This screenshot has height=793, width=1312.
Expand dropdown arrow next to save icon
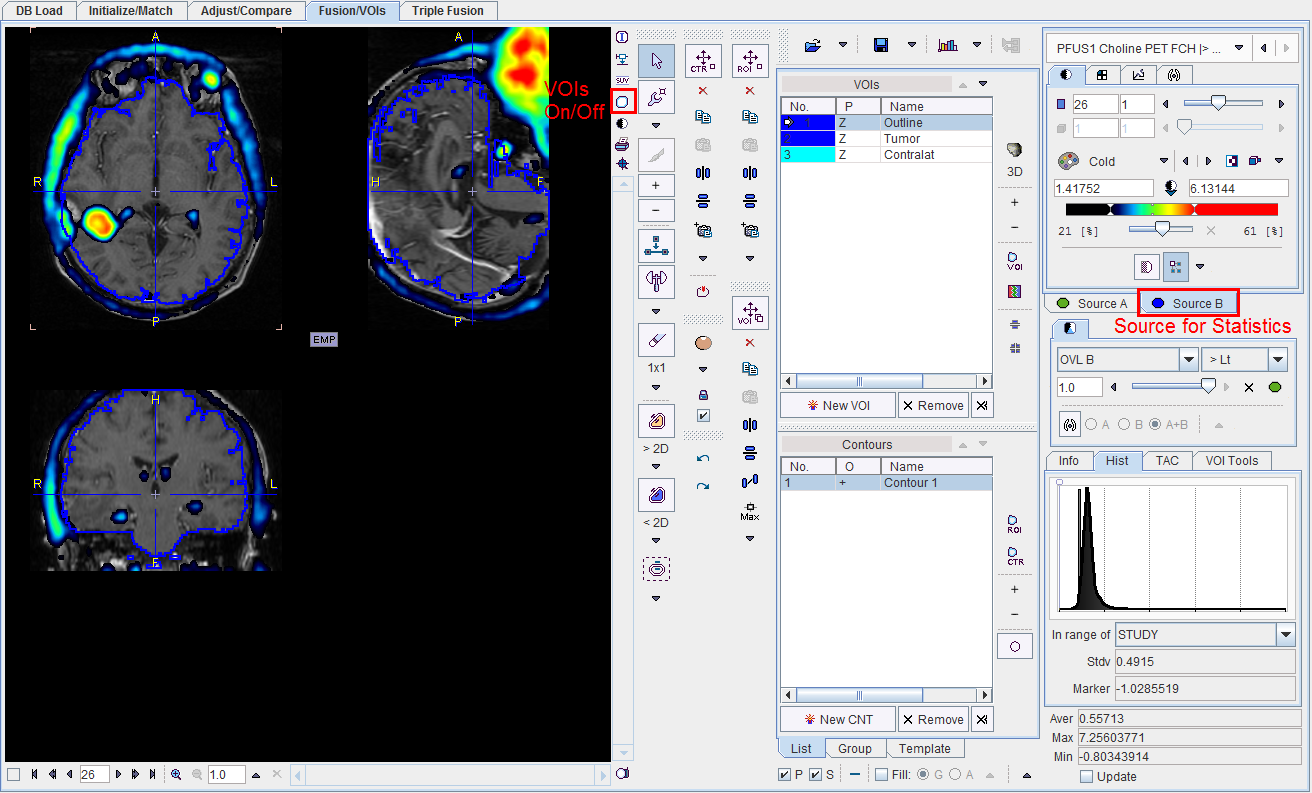(x=911, y=45)
